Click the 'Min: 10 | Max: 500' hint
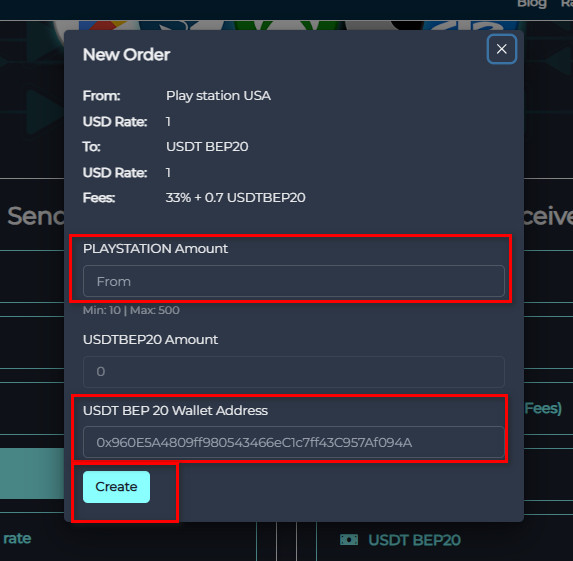This screenshot has width=573, height=561. point(131,310)
